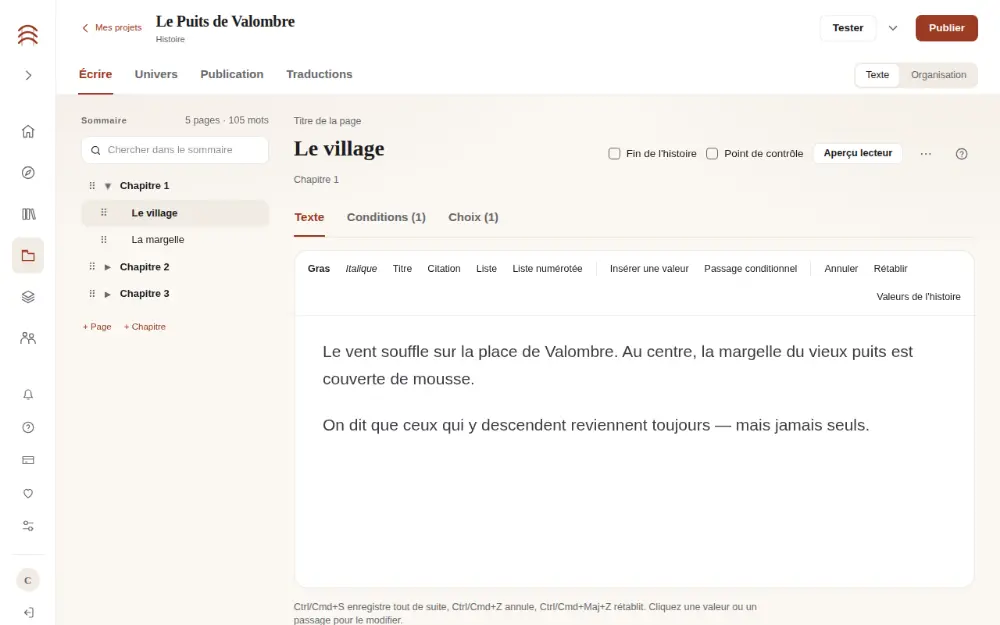Image resolution: width=1000 pixels, height=625 pixels.
Task: Click drag handle of La margelle
Action: coord(103,240)
